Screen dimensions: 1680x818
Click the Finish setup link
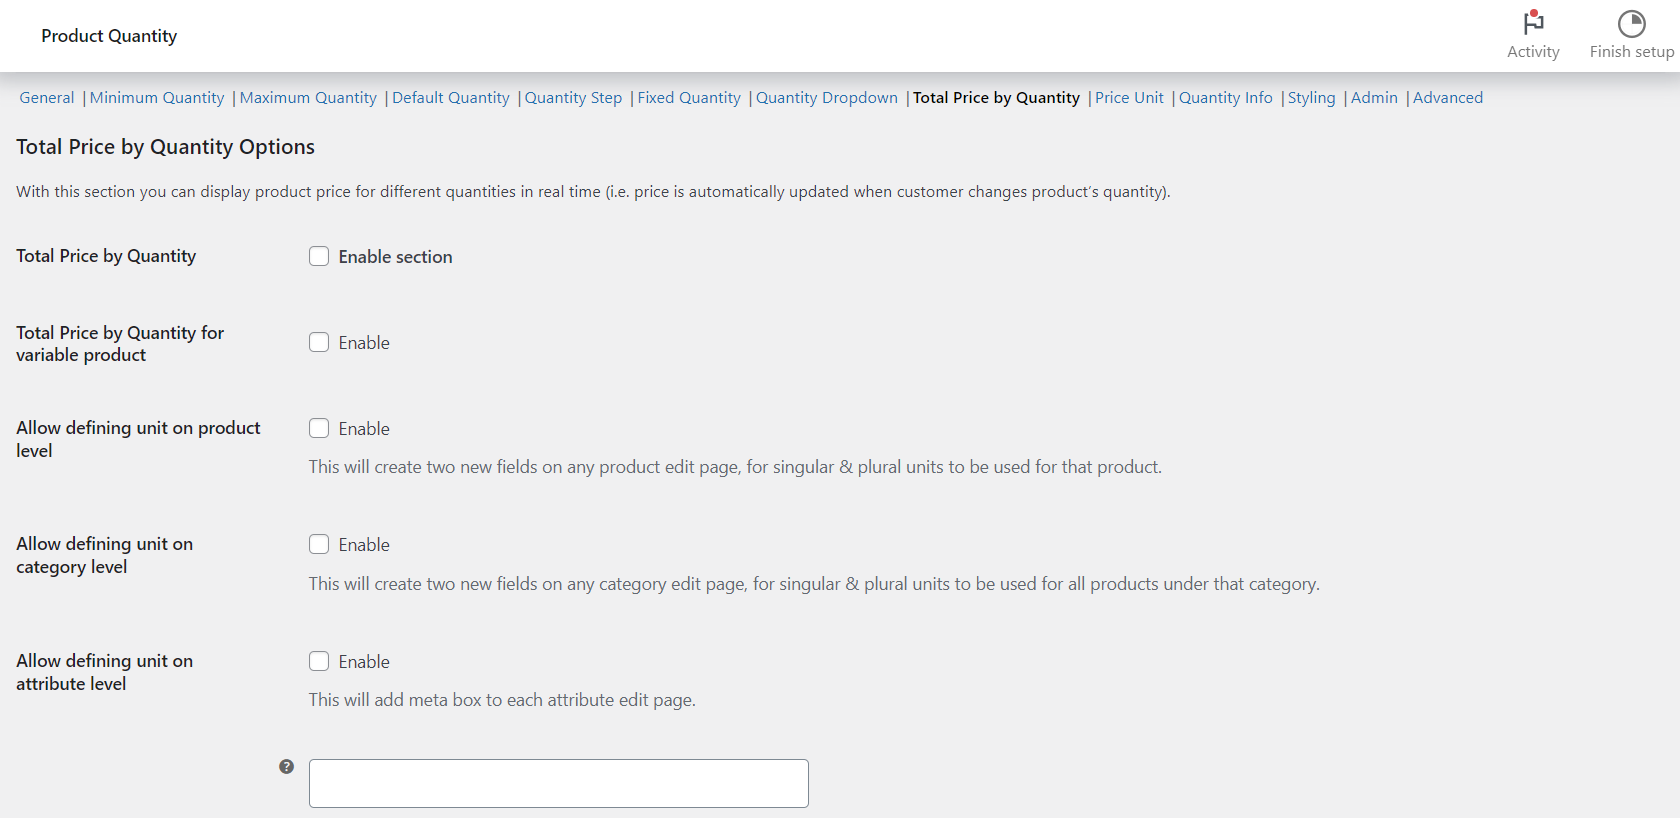click(x=1631, y=51)
